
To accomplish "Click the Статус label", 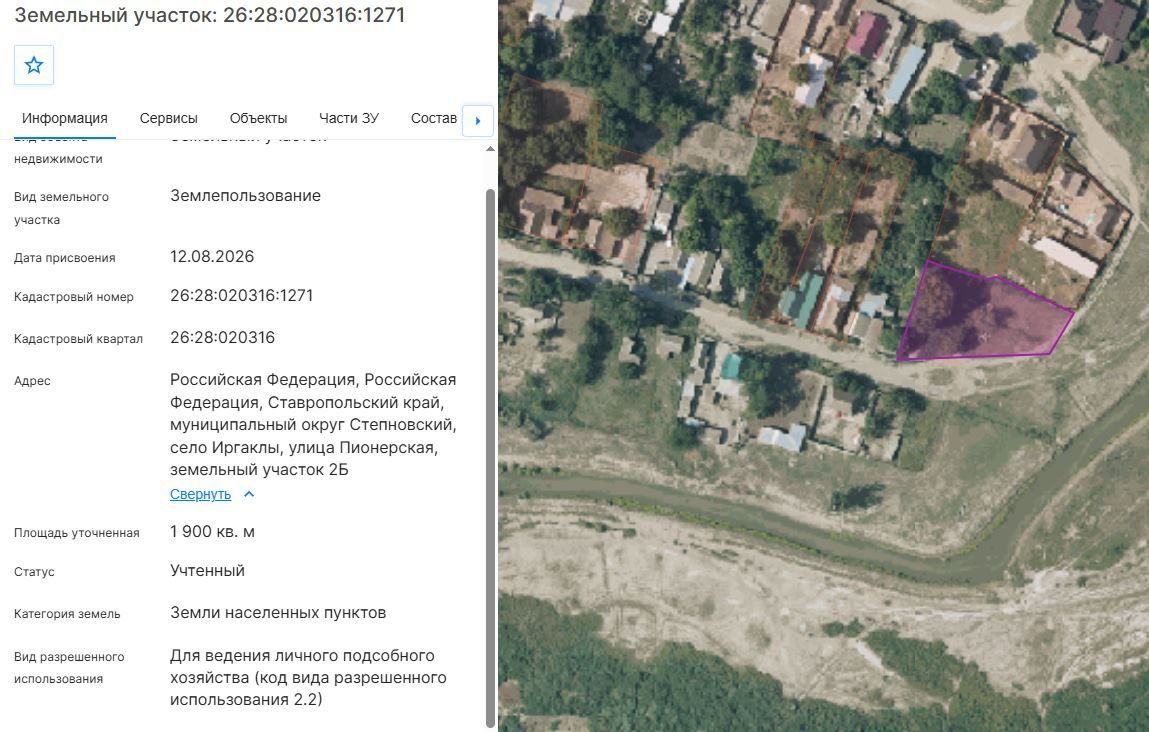I will click(34, 572).
